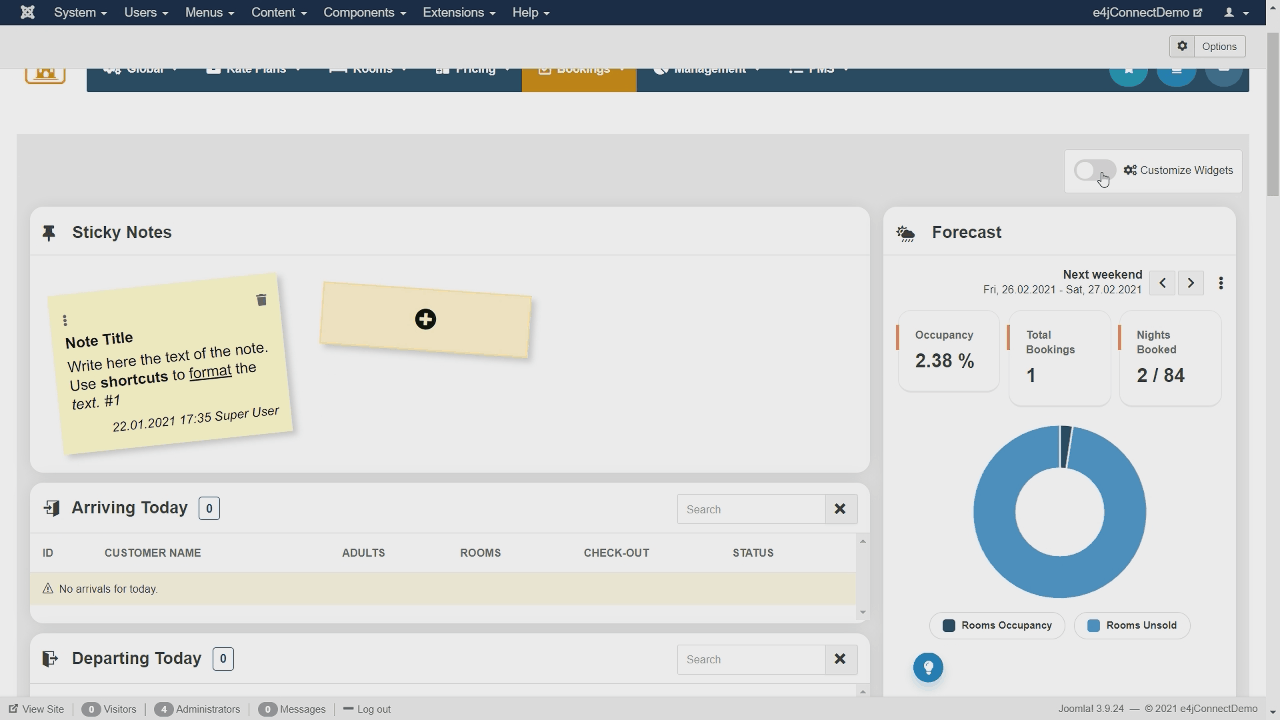Open the Extensions dropdown menu

pos(458,12)
